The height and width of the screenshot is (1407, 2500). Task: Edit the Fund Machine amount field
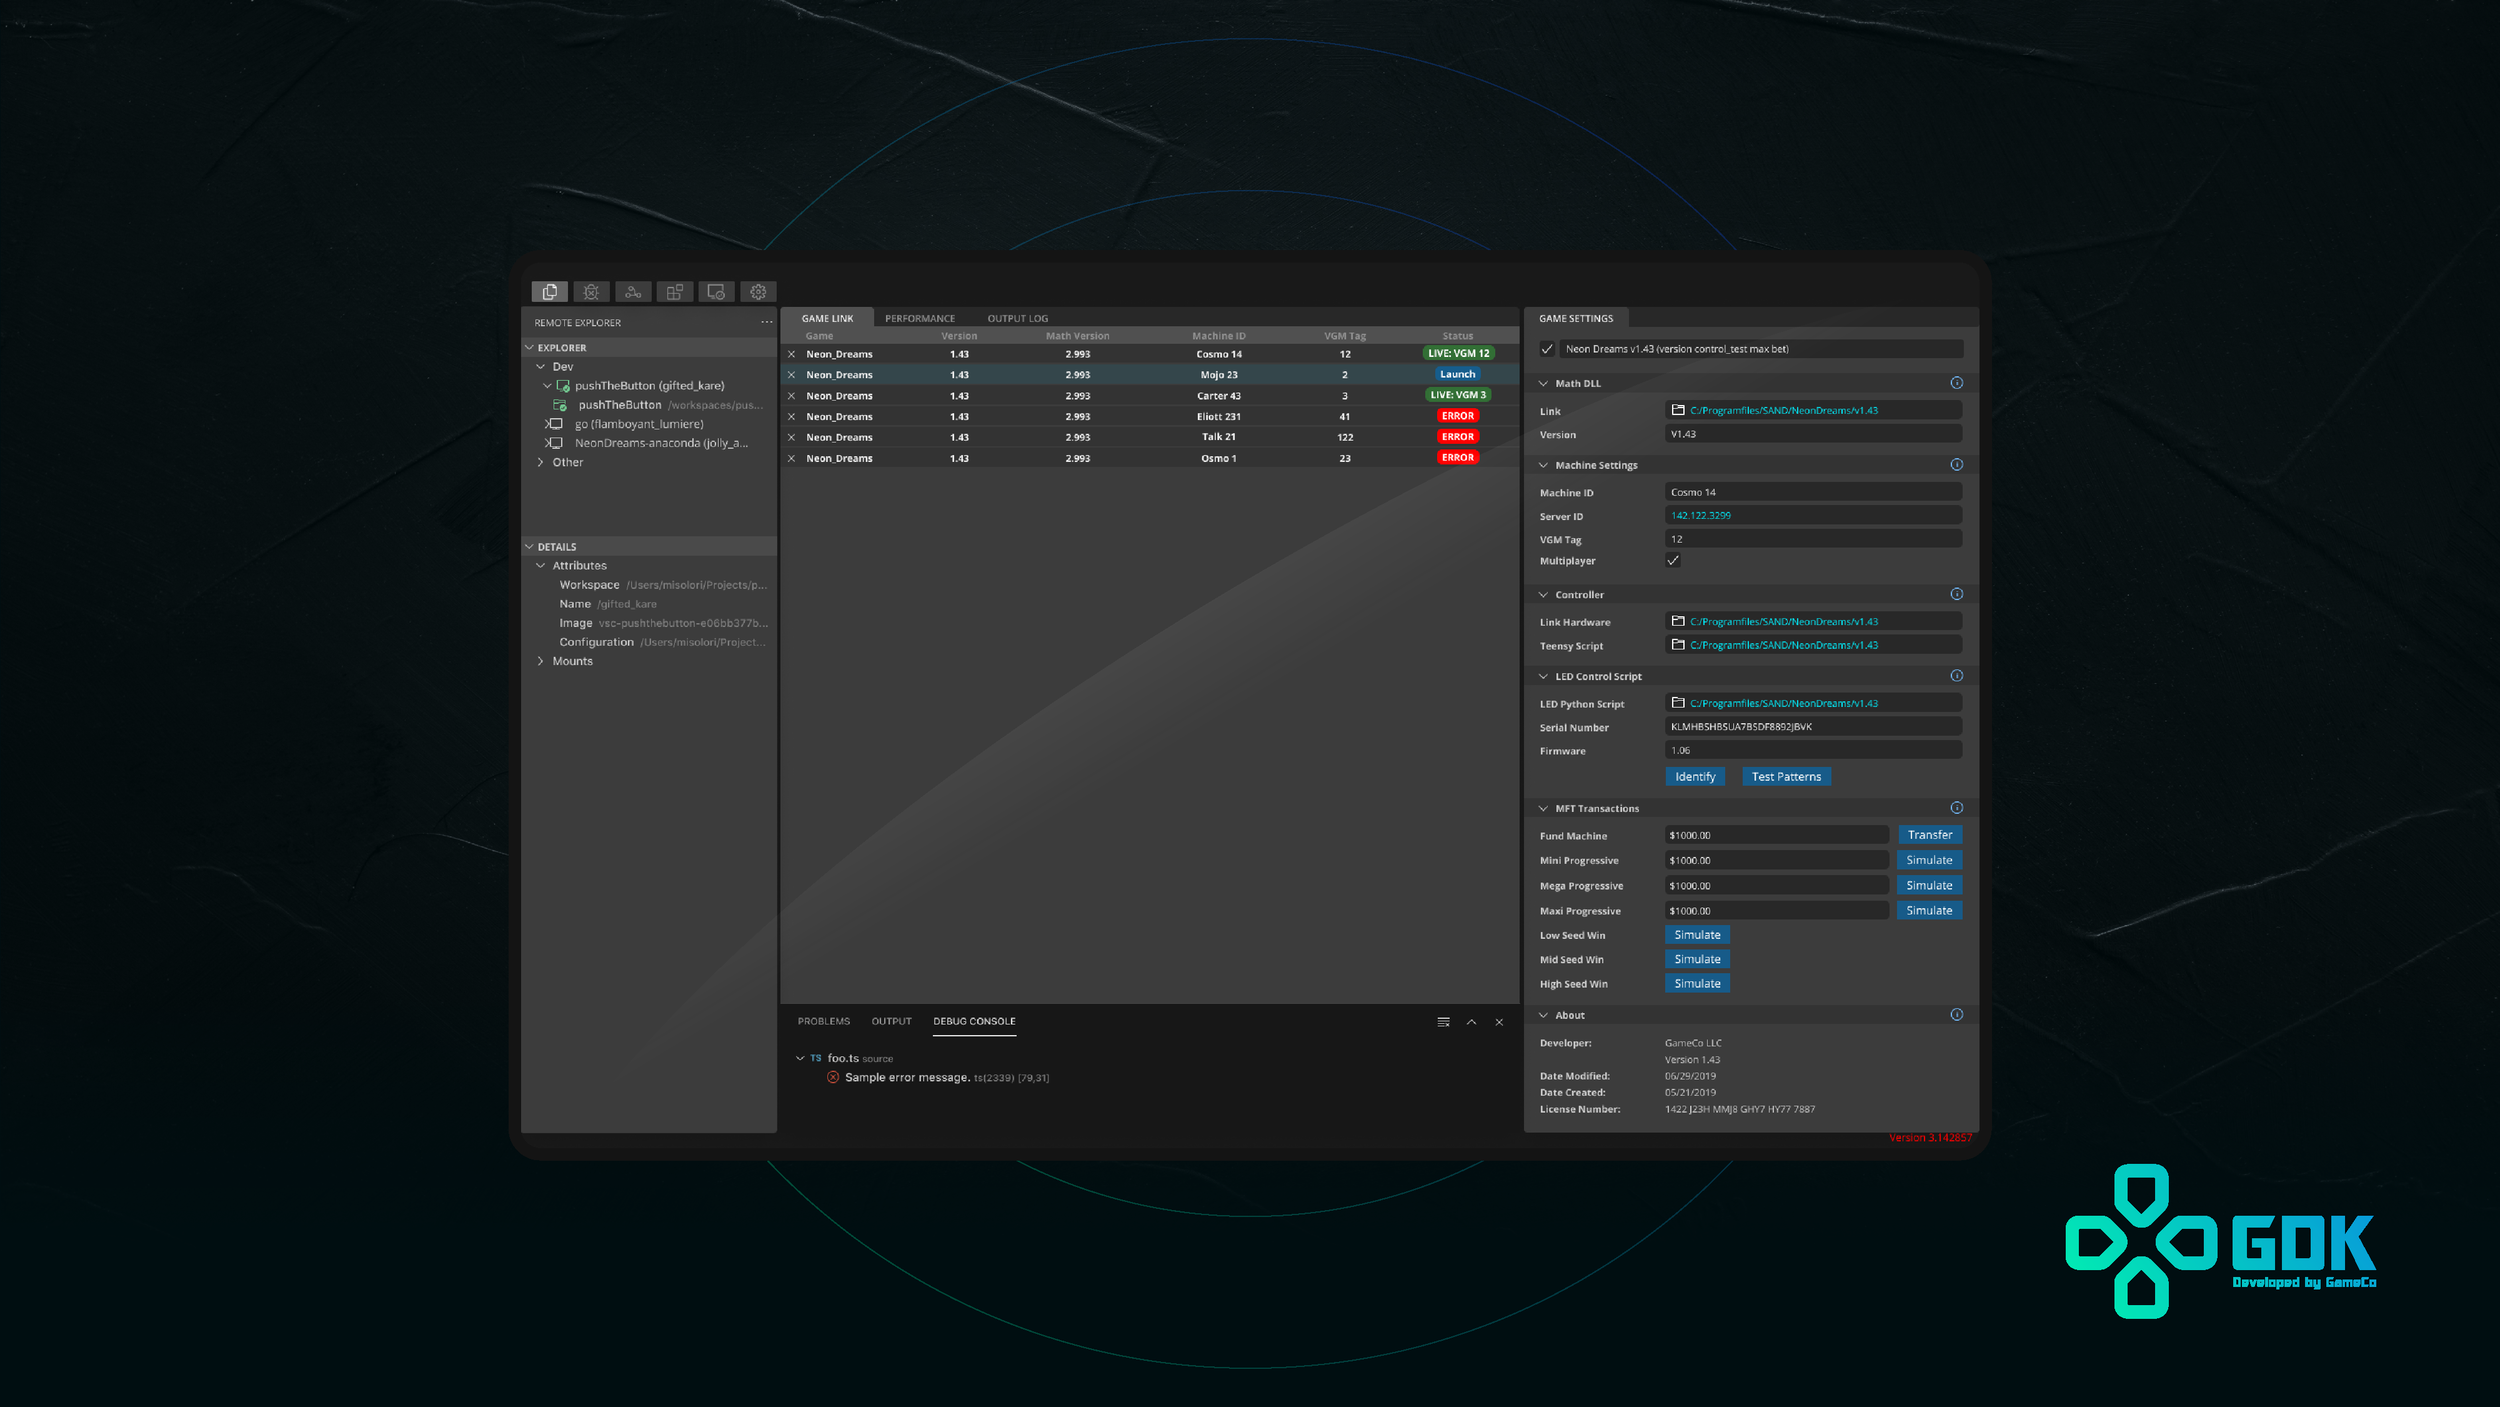coord(1776,835)
